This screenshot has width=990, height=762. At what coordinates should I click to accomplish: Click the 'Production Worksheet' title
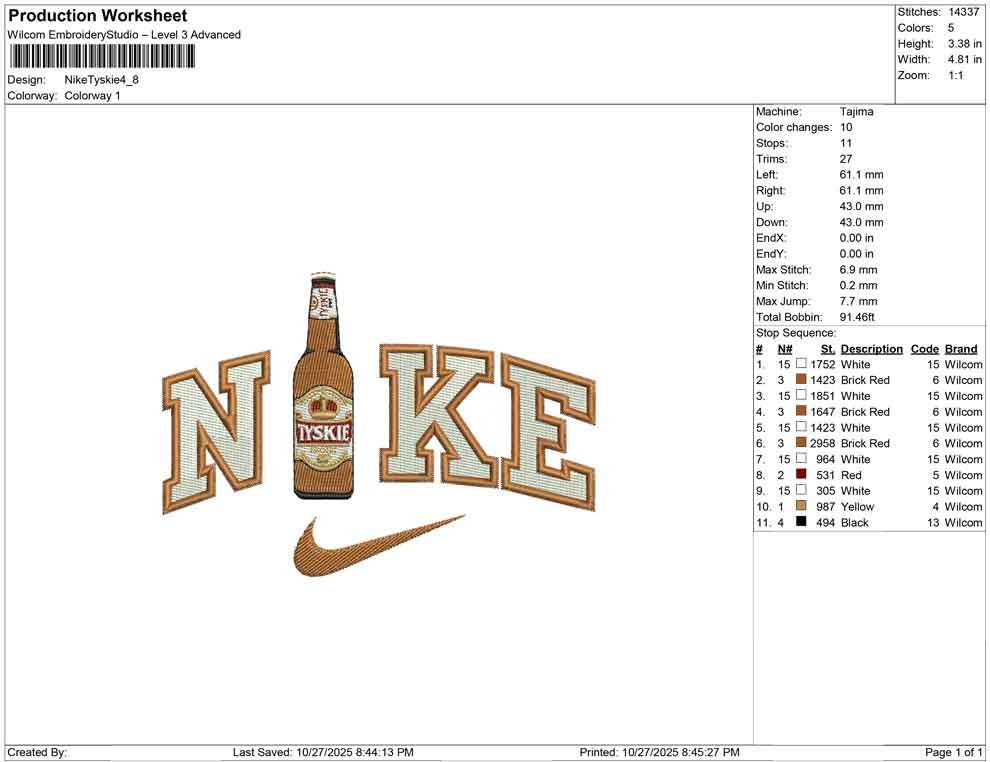[97, 15]
